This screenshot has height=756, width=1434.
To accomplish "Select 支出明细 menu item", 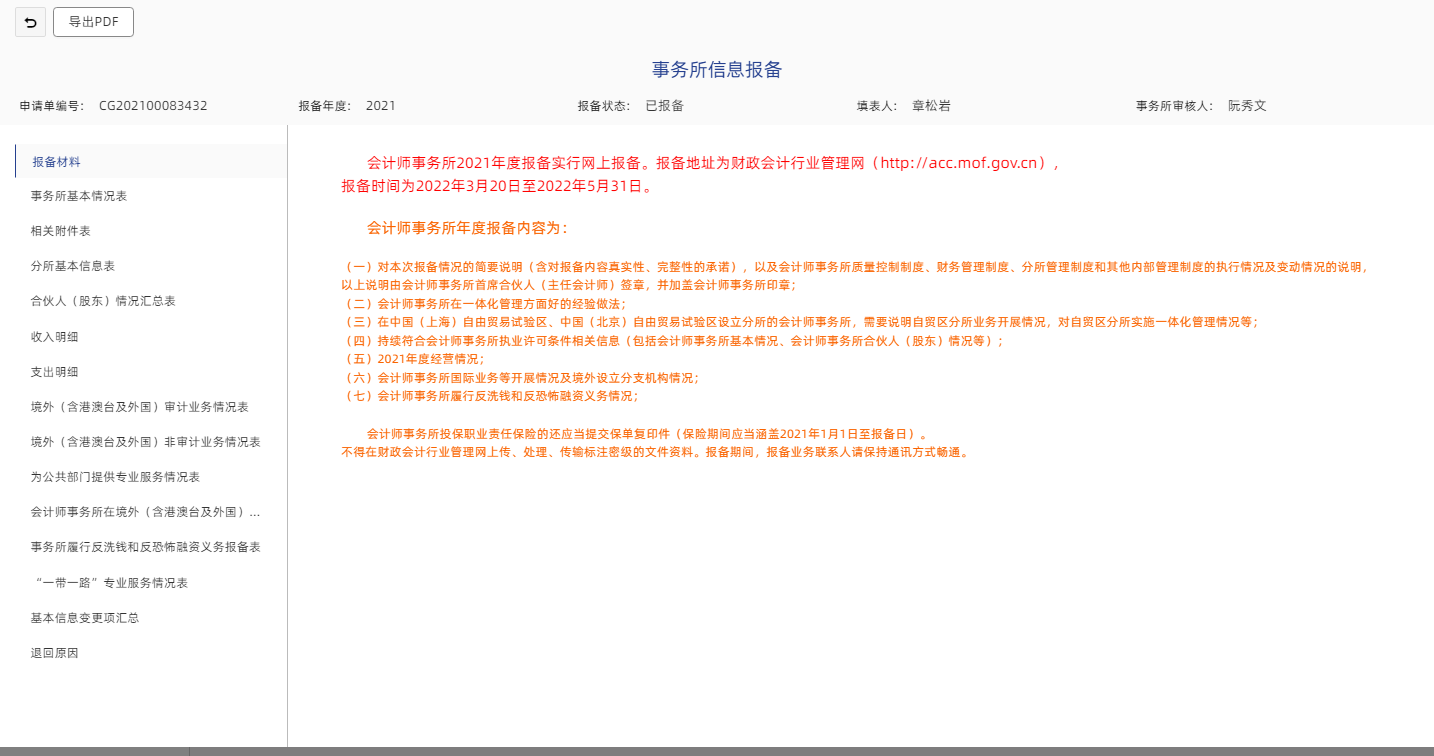I will 55,372.
